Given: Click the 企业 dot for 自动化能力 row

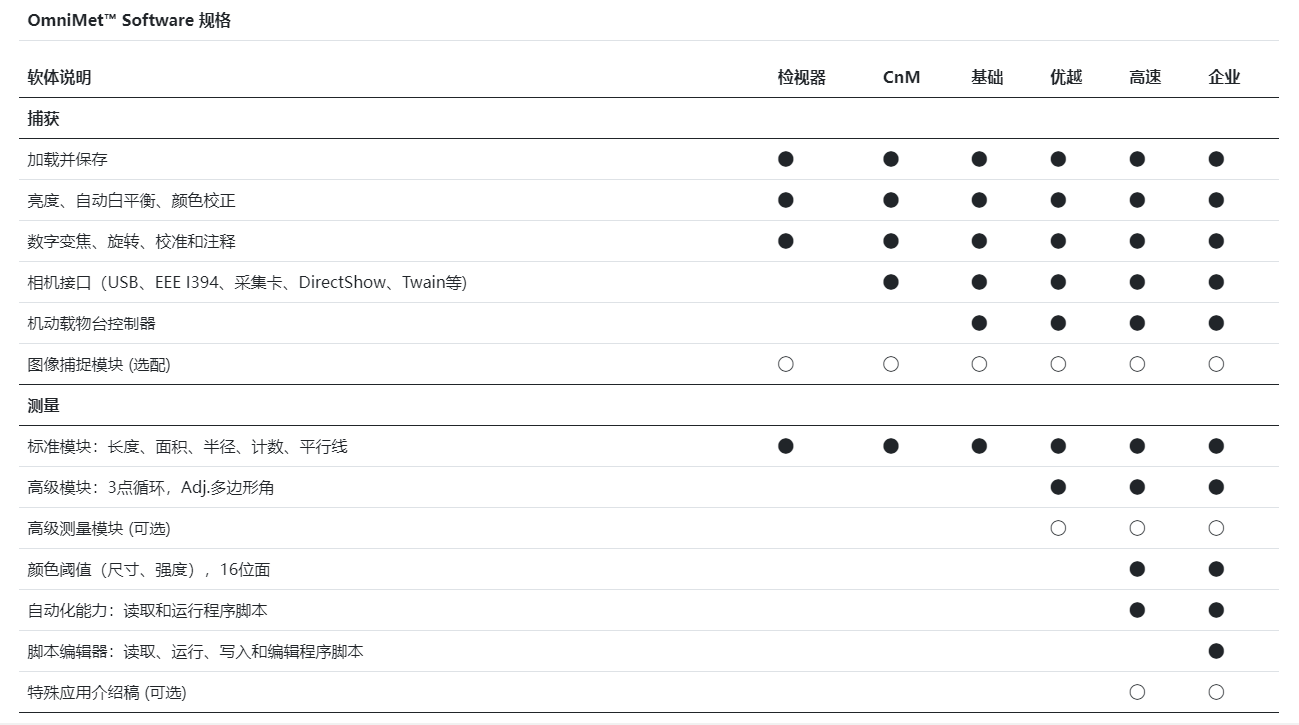Looking at the screenshot, I should tap(1216, 610).
